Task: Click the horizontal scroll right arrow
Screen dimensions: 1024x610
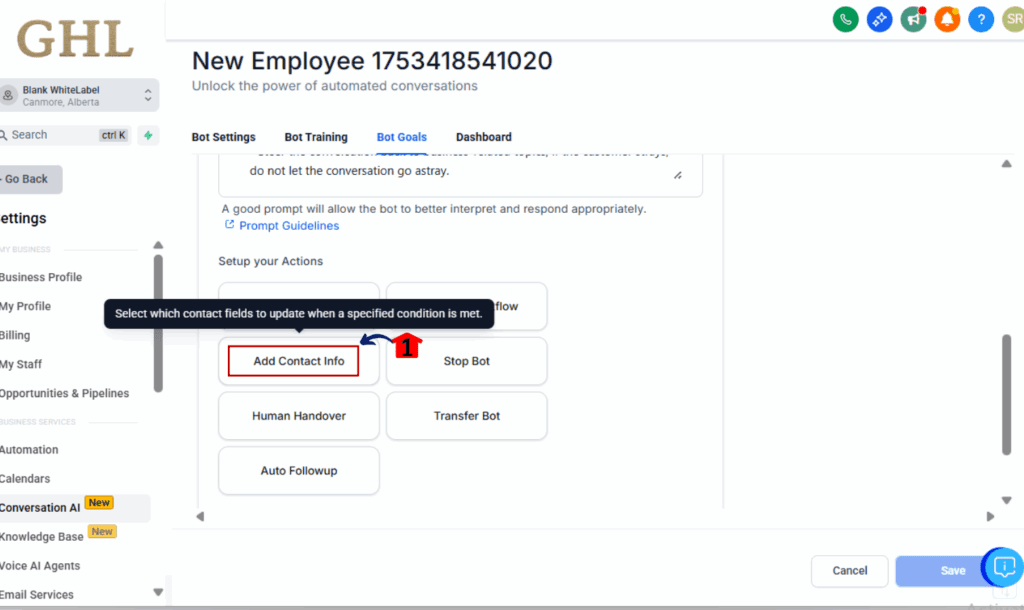Action: click(x=990, y=517)
